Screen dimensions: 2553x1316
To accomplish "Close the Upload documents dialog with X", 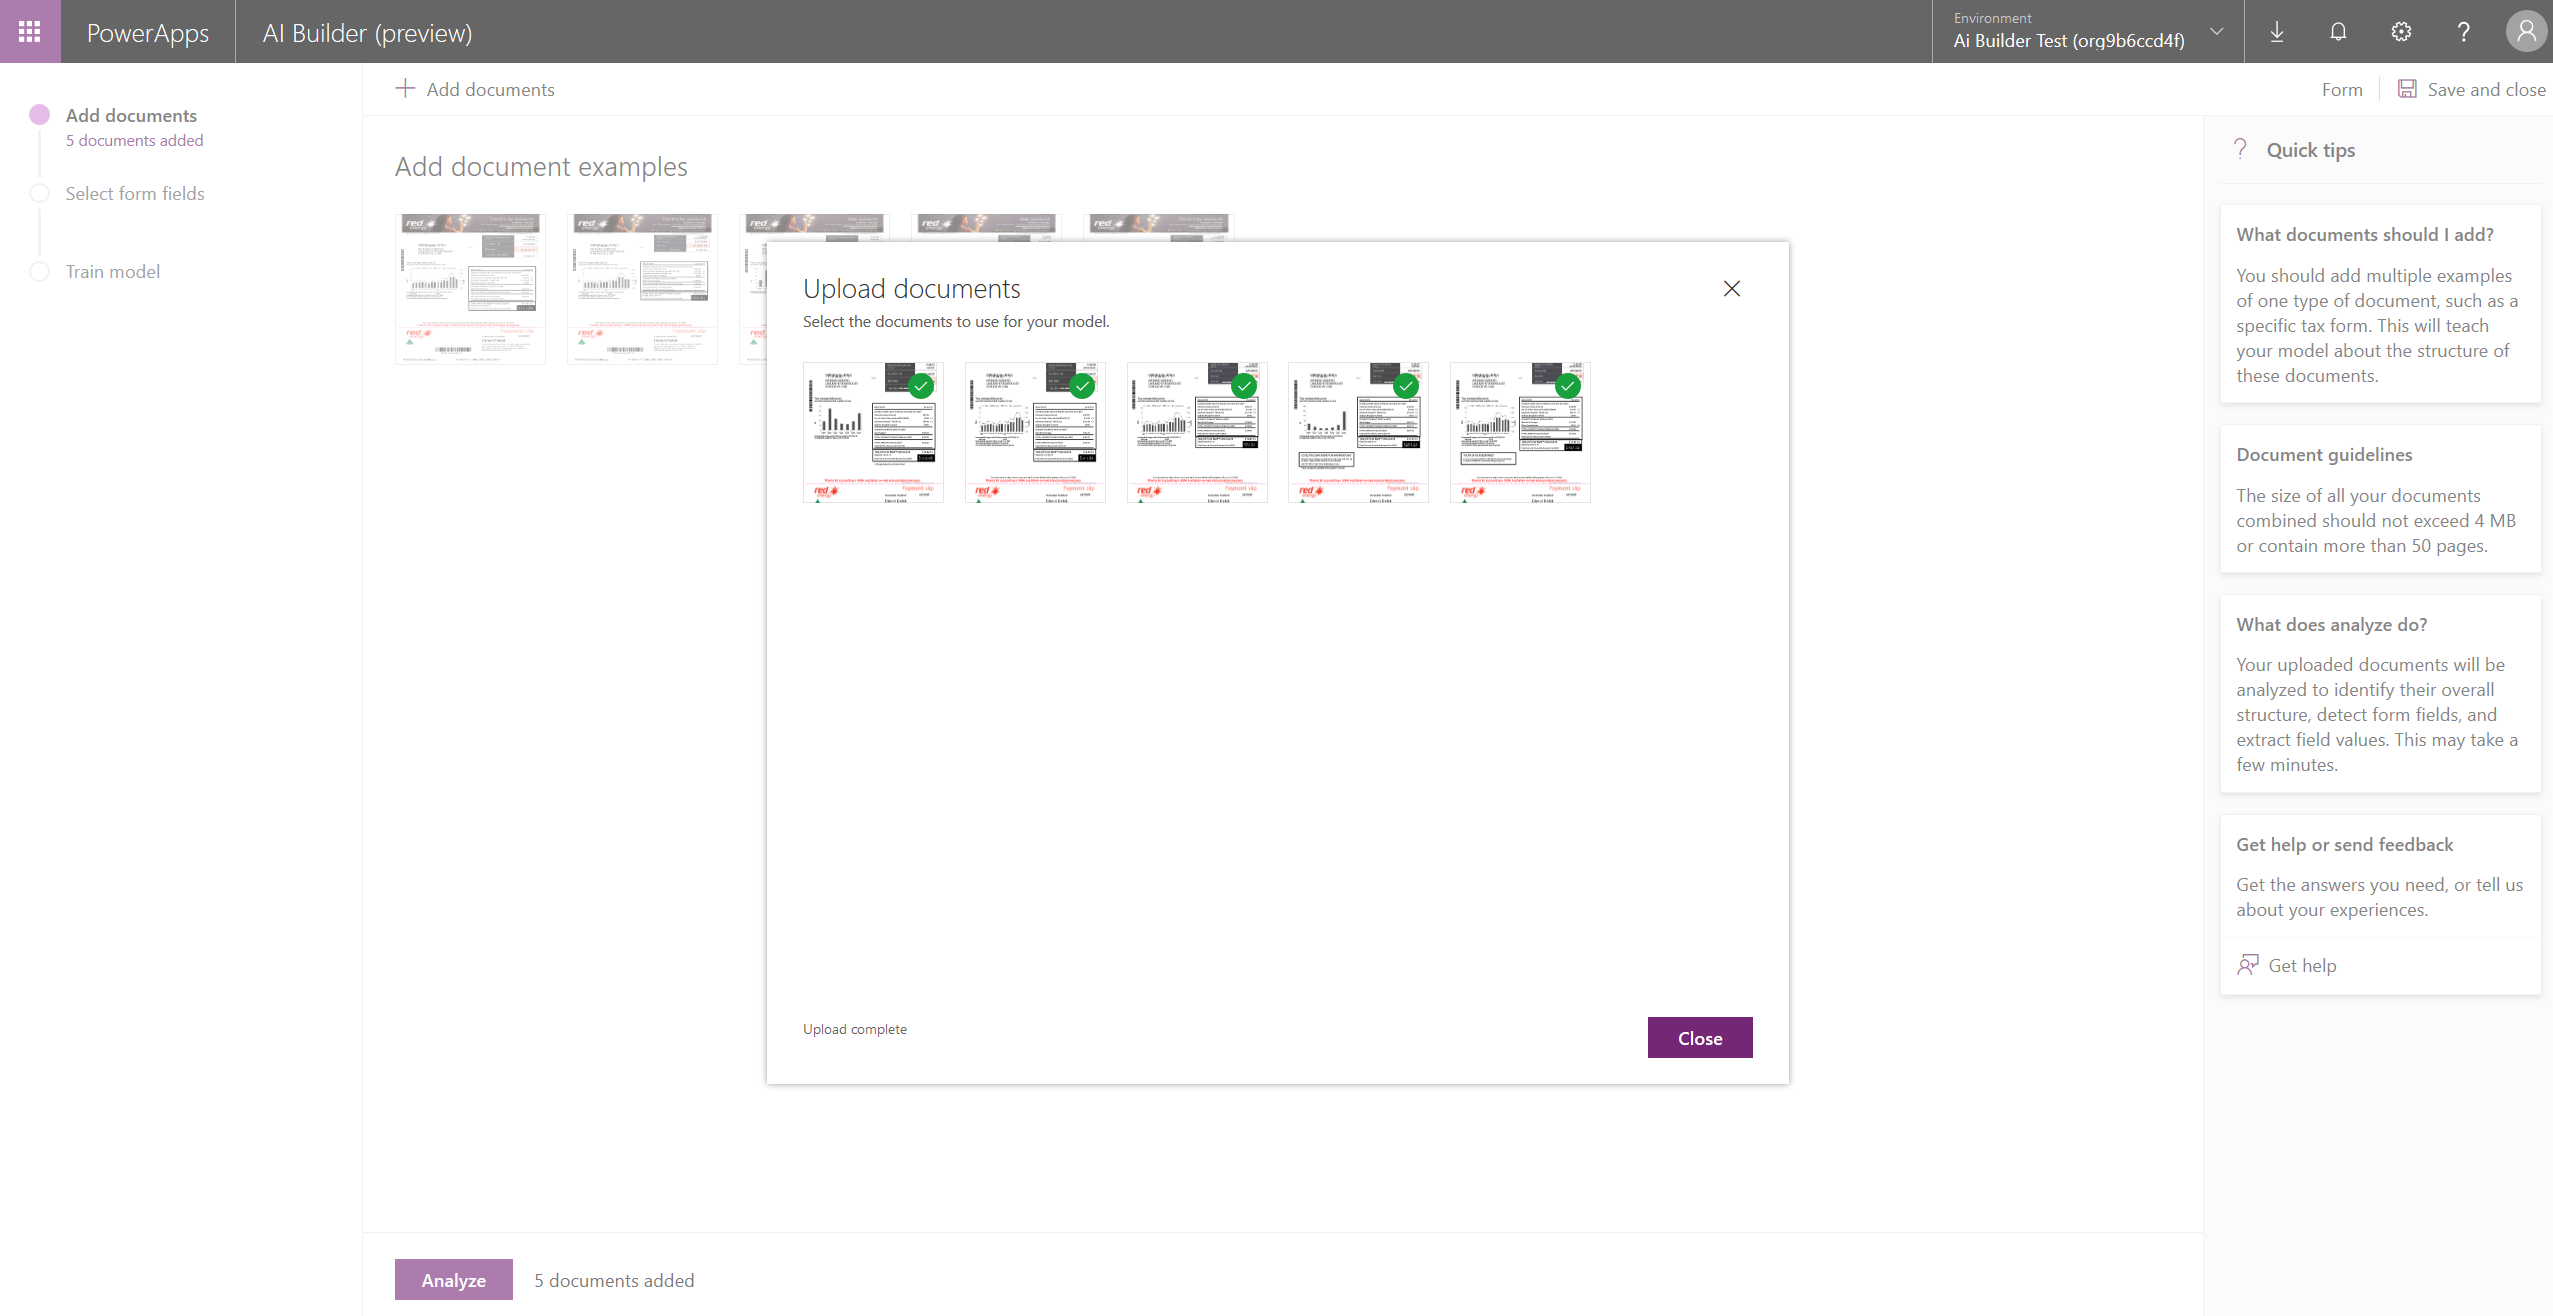I will click(x=1732, y=289).
